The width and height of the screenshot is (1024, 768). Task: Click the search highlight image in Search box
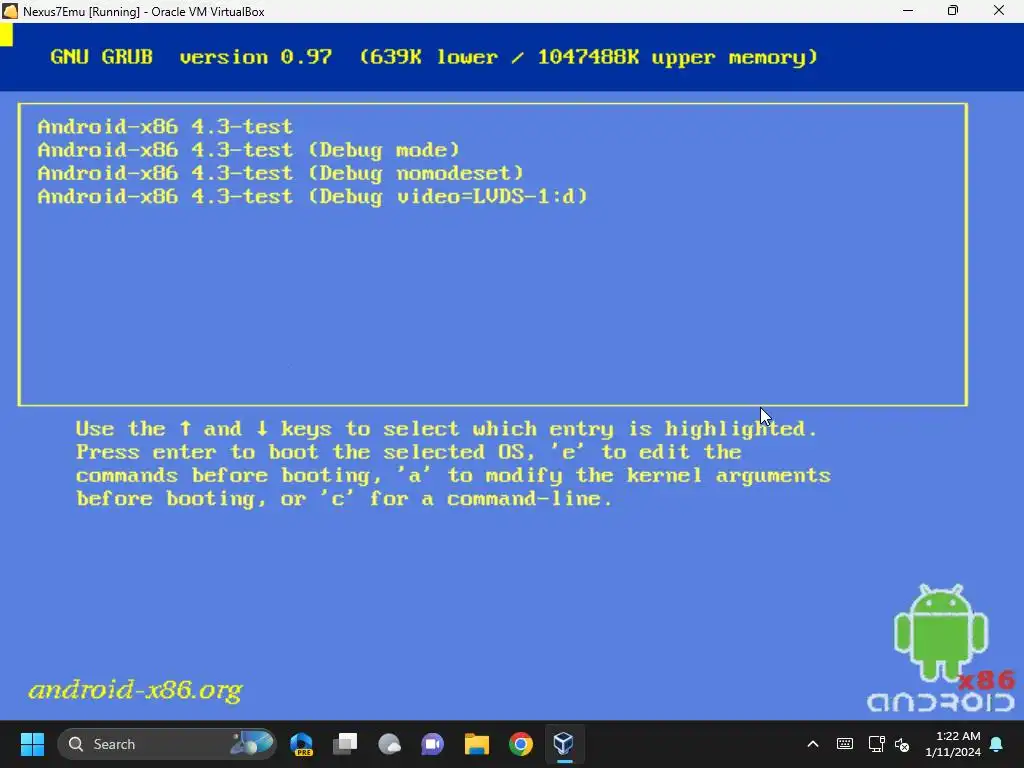click(x=251, y=744)
